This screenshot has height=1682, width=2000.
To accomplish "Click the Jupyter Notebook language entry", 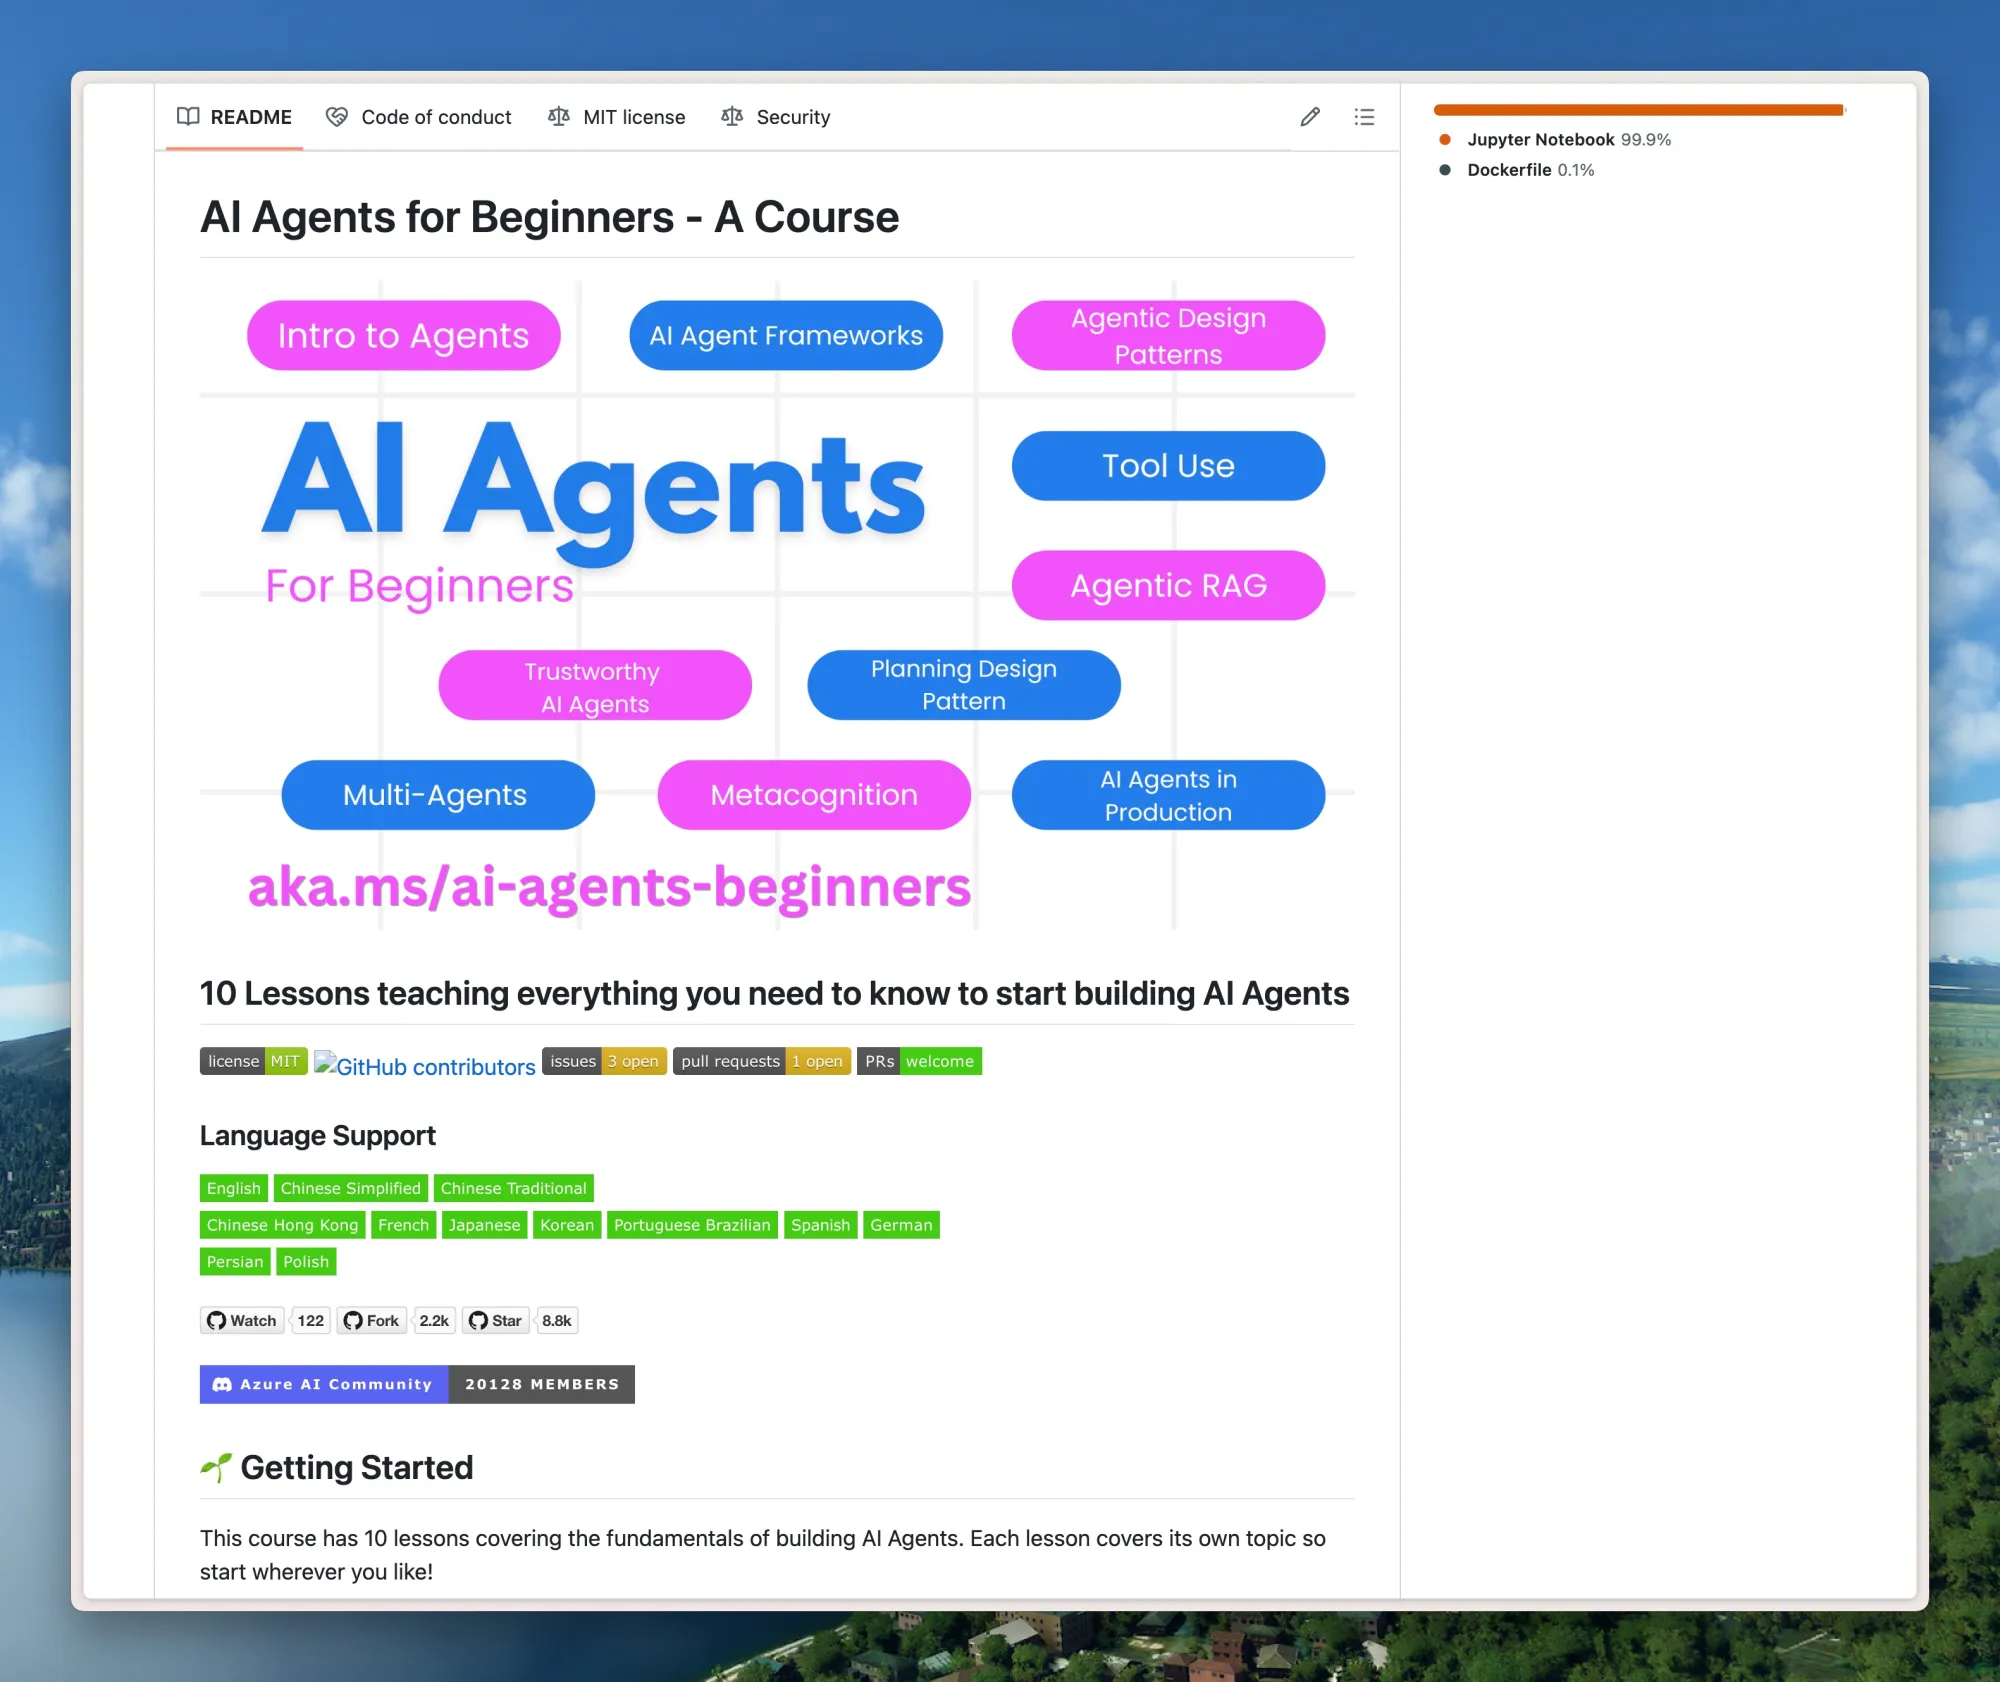I will 1540,140.
